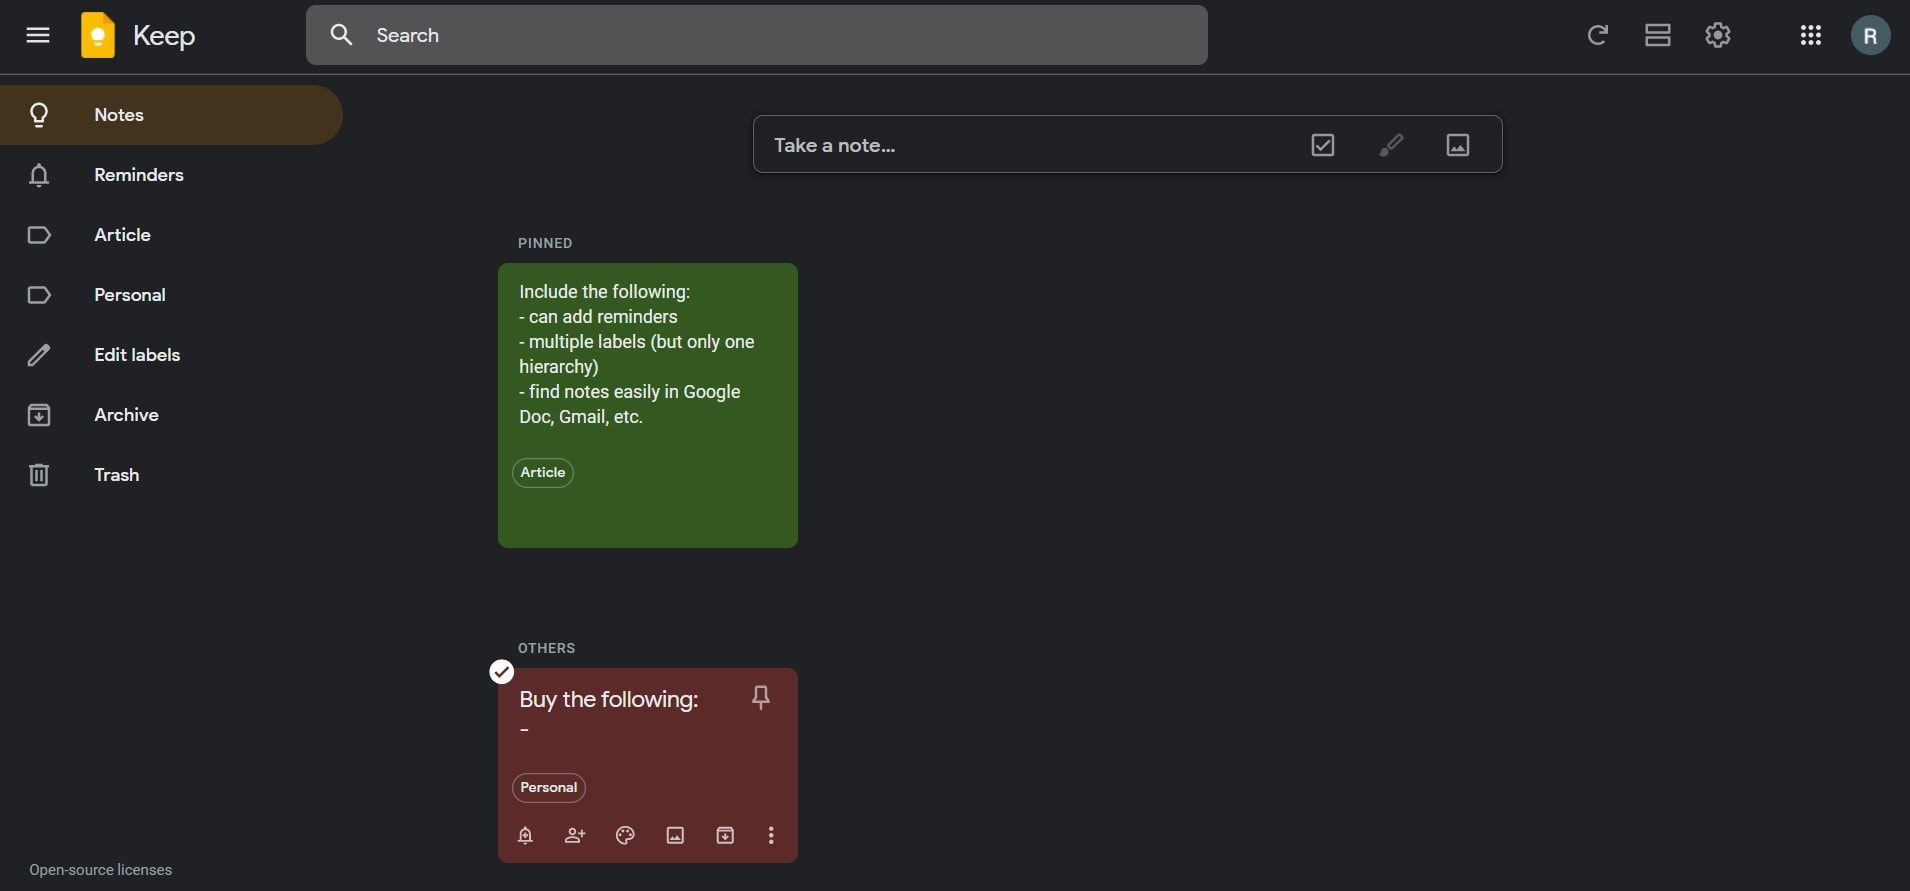
Task: Create a new note with drawing
Action: click(1390, 145)
